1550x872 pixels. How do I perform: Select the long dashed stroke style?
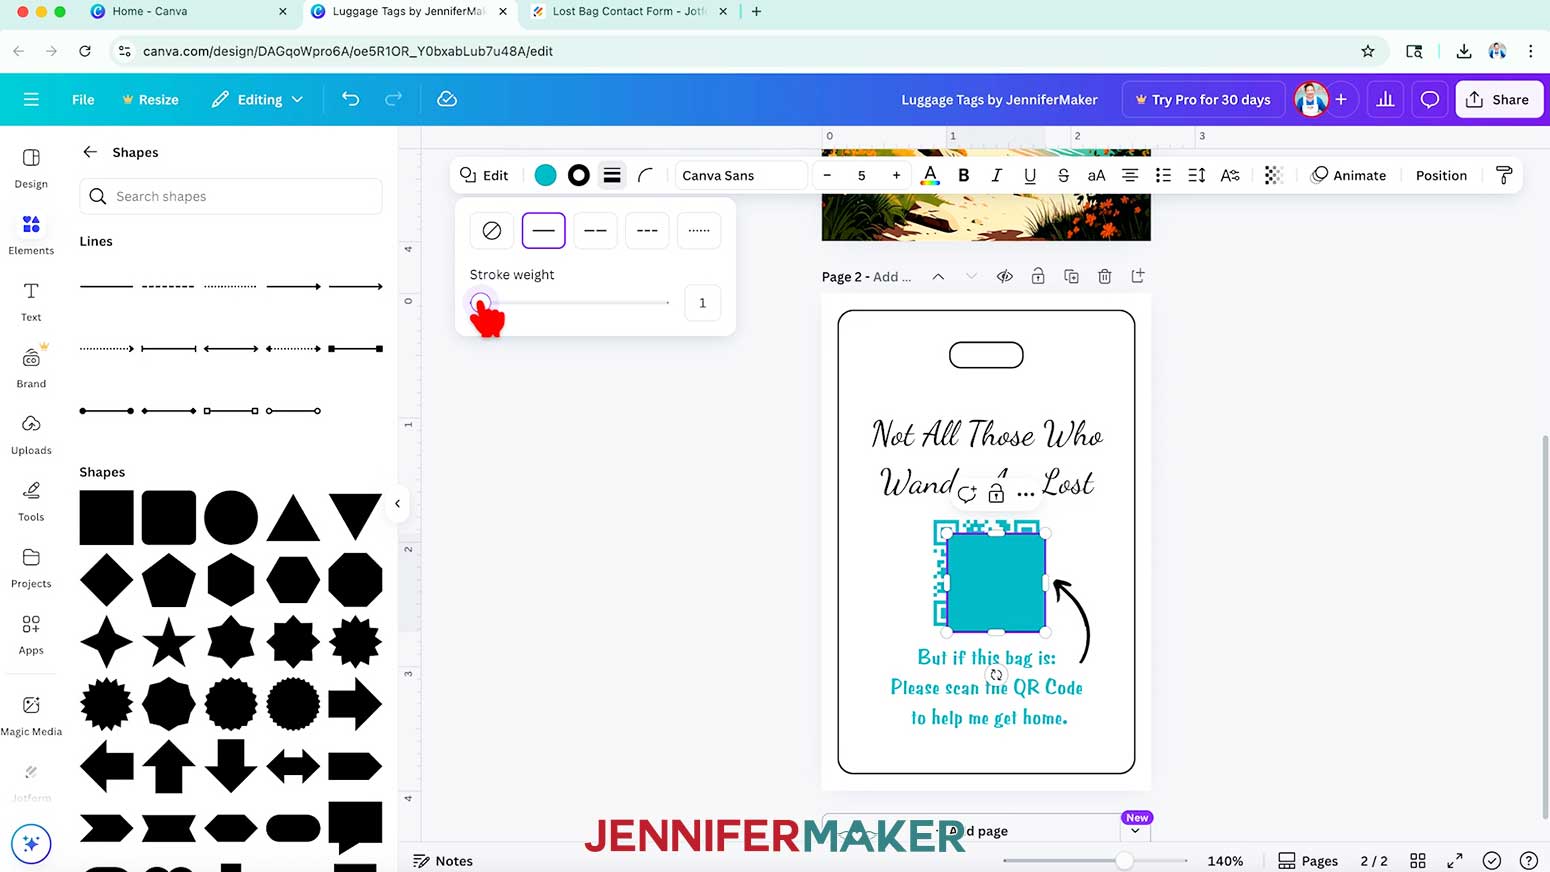coord(595,230)
